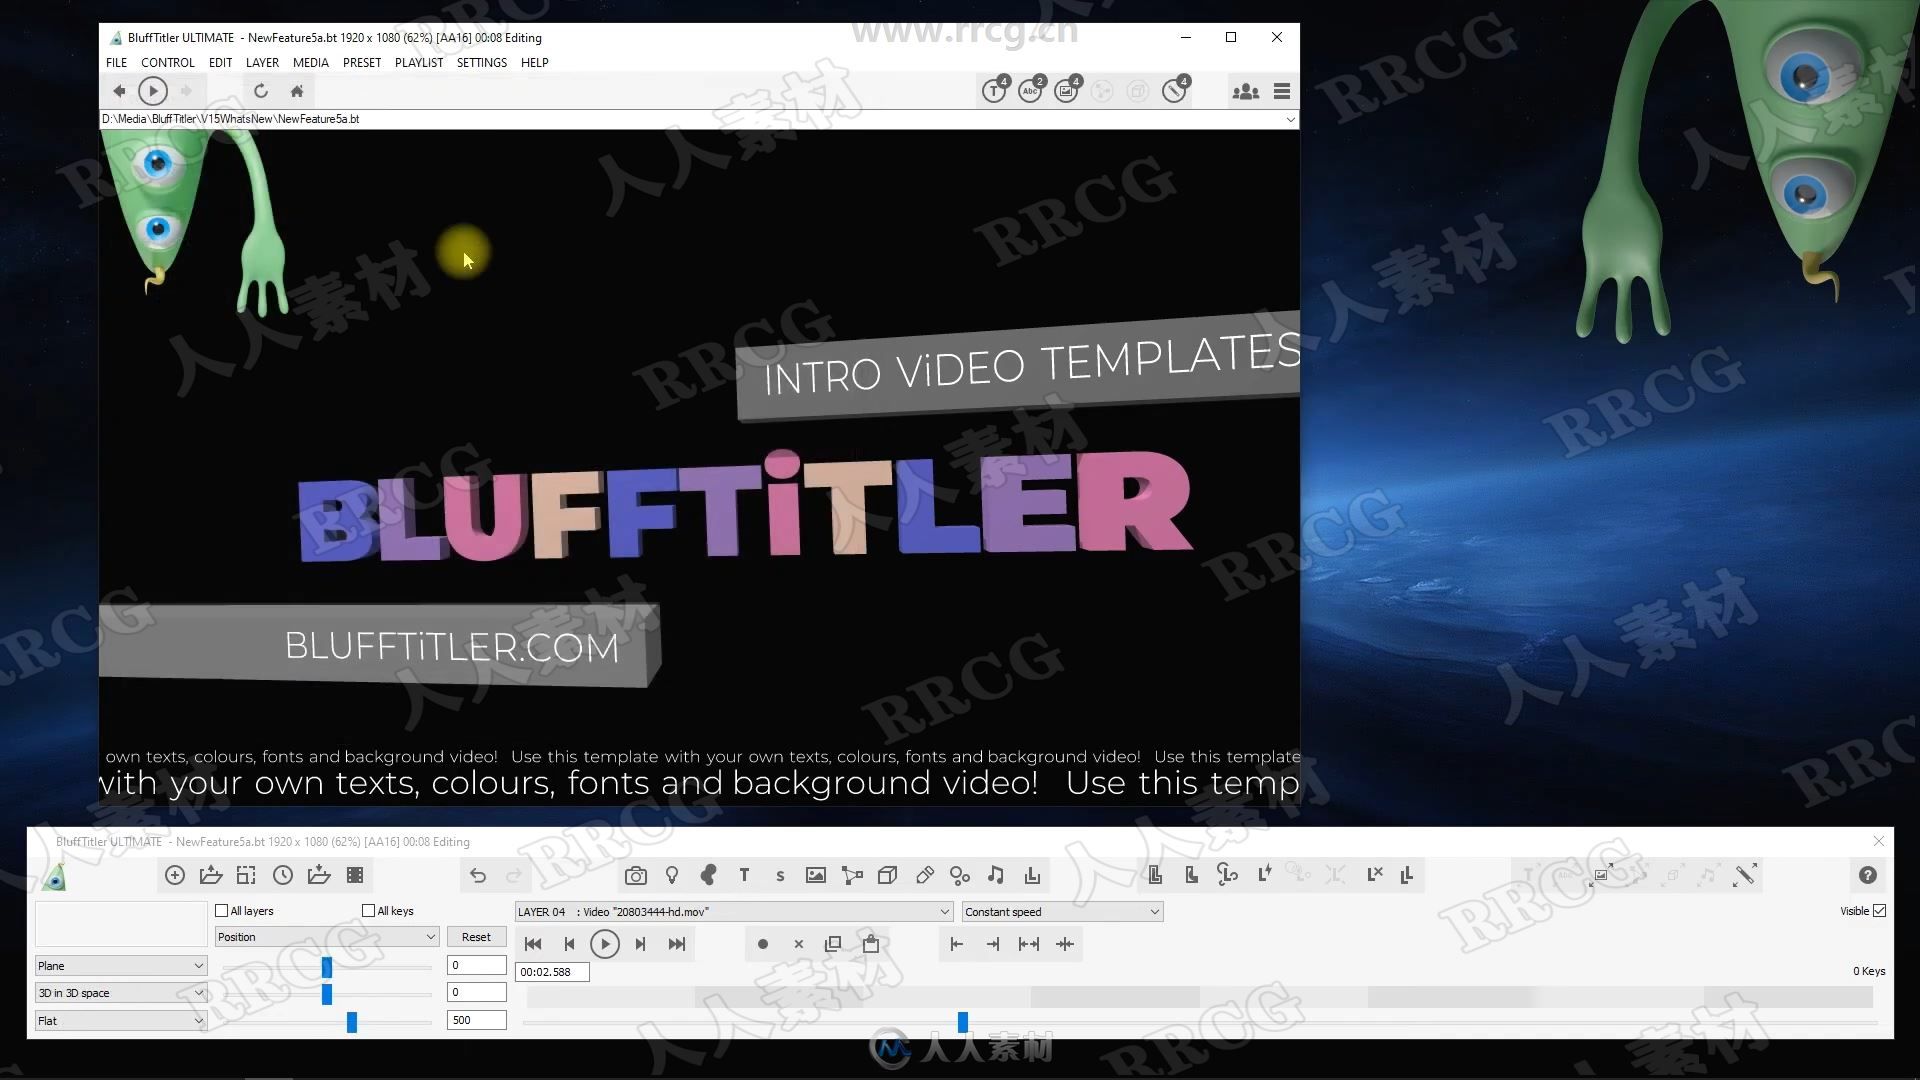
Task: Click the time field showing 00:02.588
Action: [552, 972]
